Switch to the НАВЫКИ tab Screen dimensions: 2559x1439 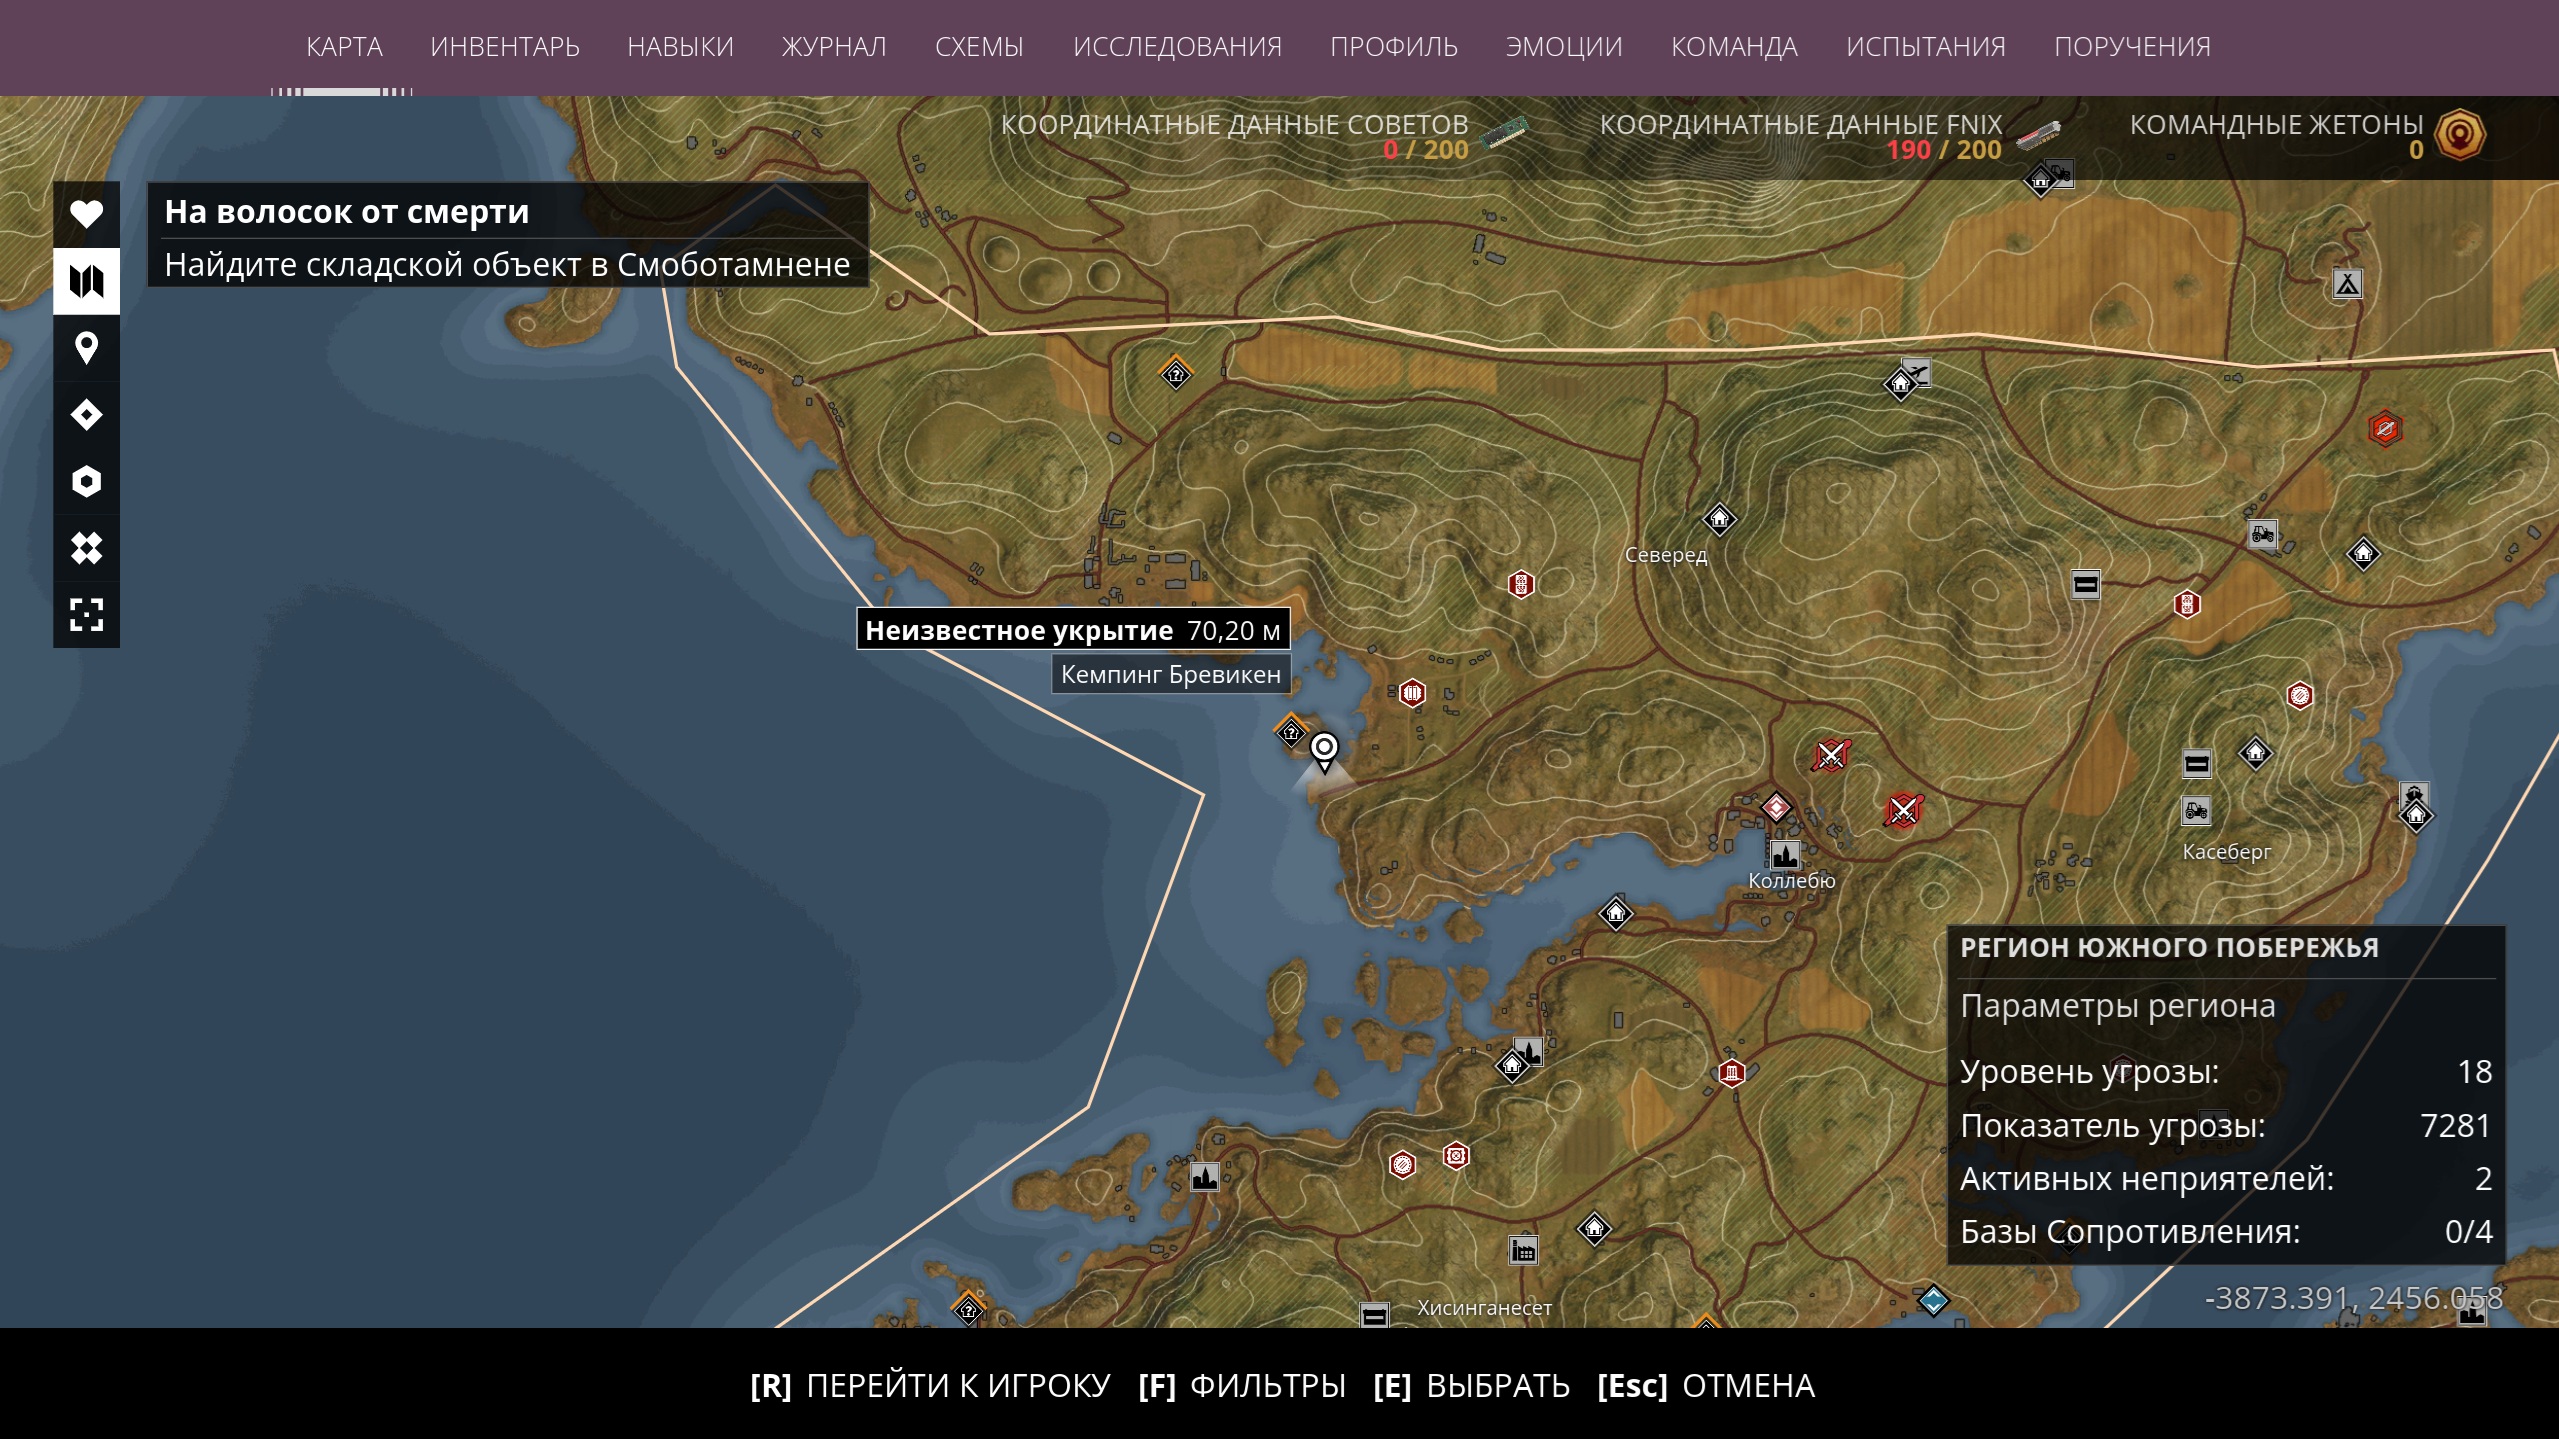coord(680,47)
